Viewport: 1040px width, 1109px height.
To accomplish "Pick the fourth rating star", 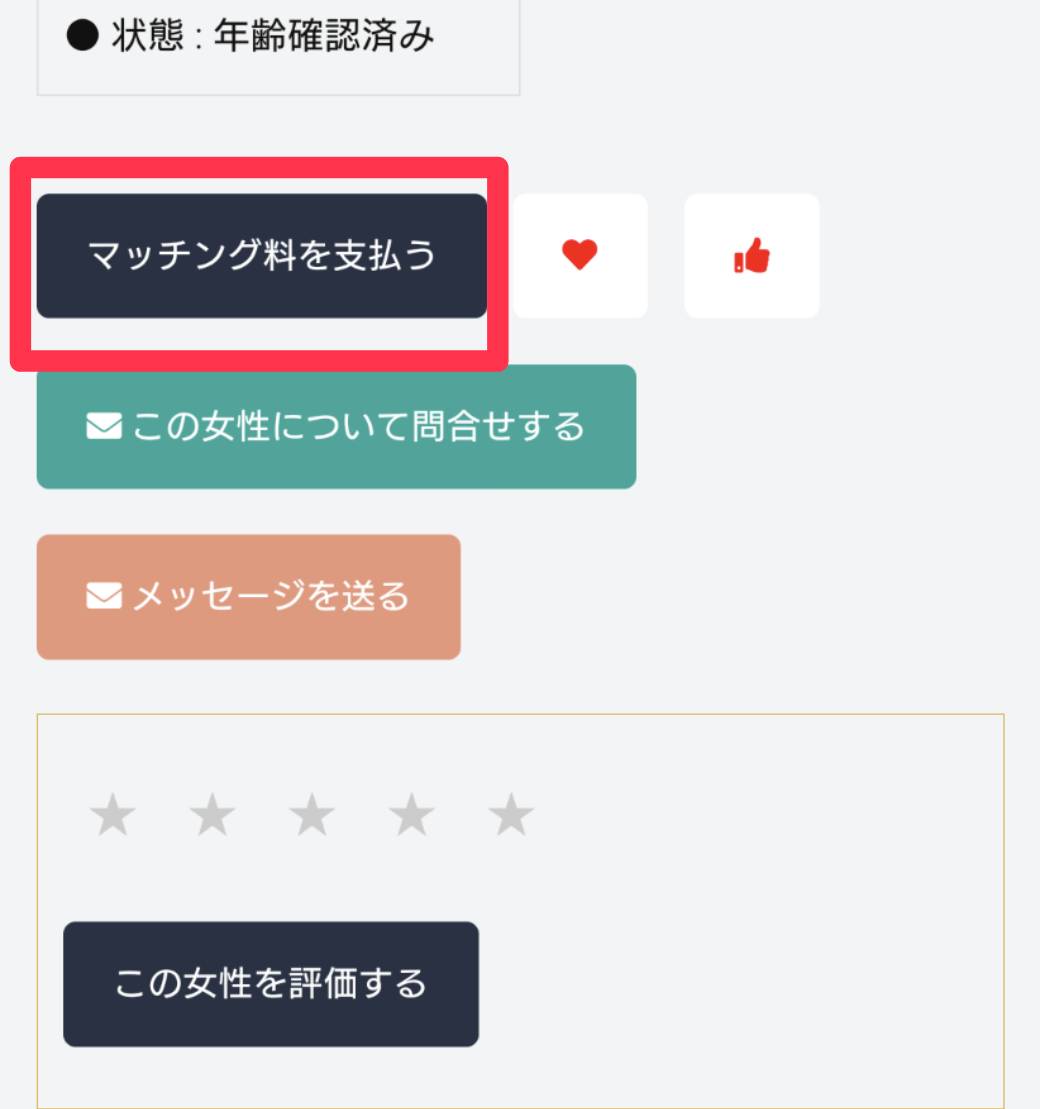I will 412,816.
